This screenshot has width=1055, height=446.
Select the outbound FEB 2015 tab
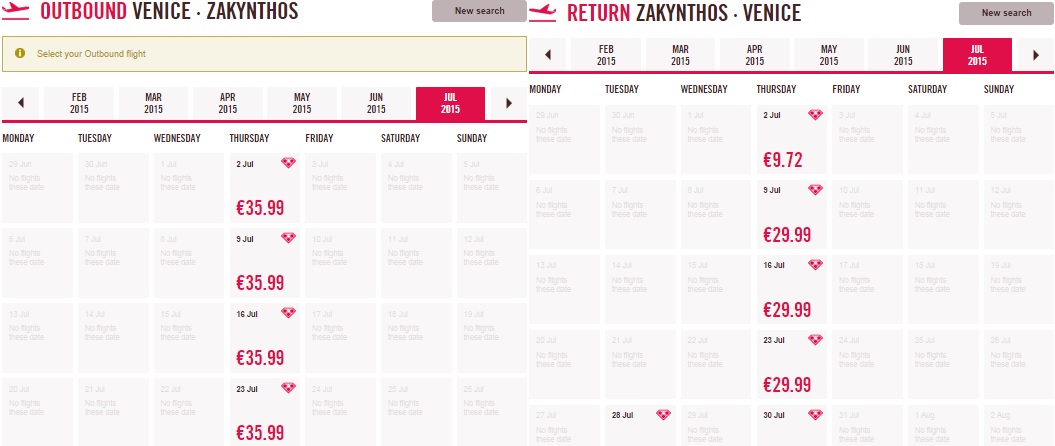(79, 103)
